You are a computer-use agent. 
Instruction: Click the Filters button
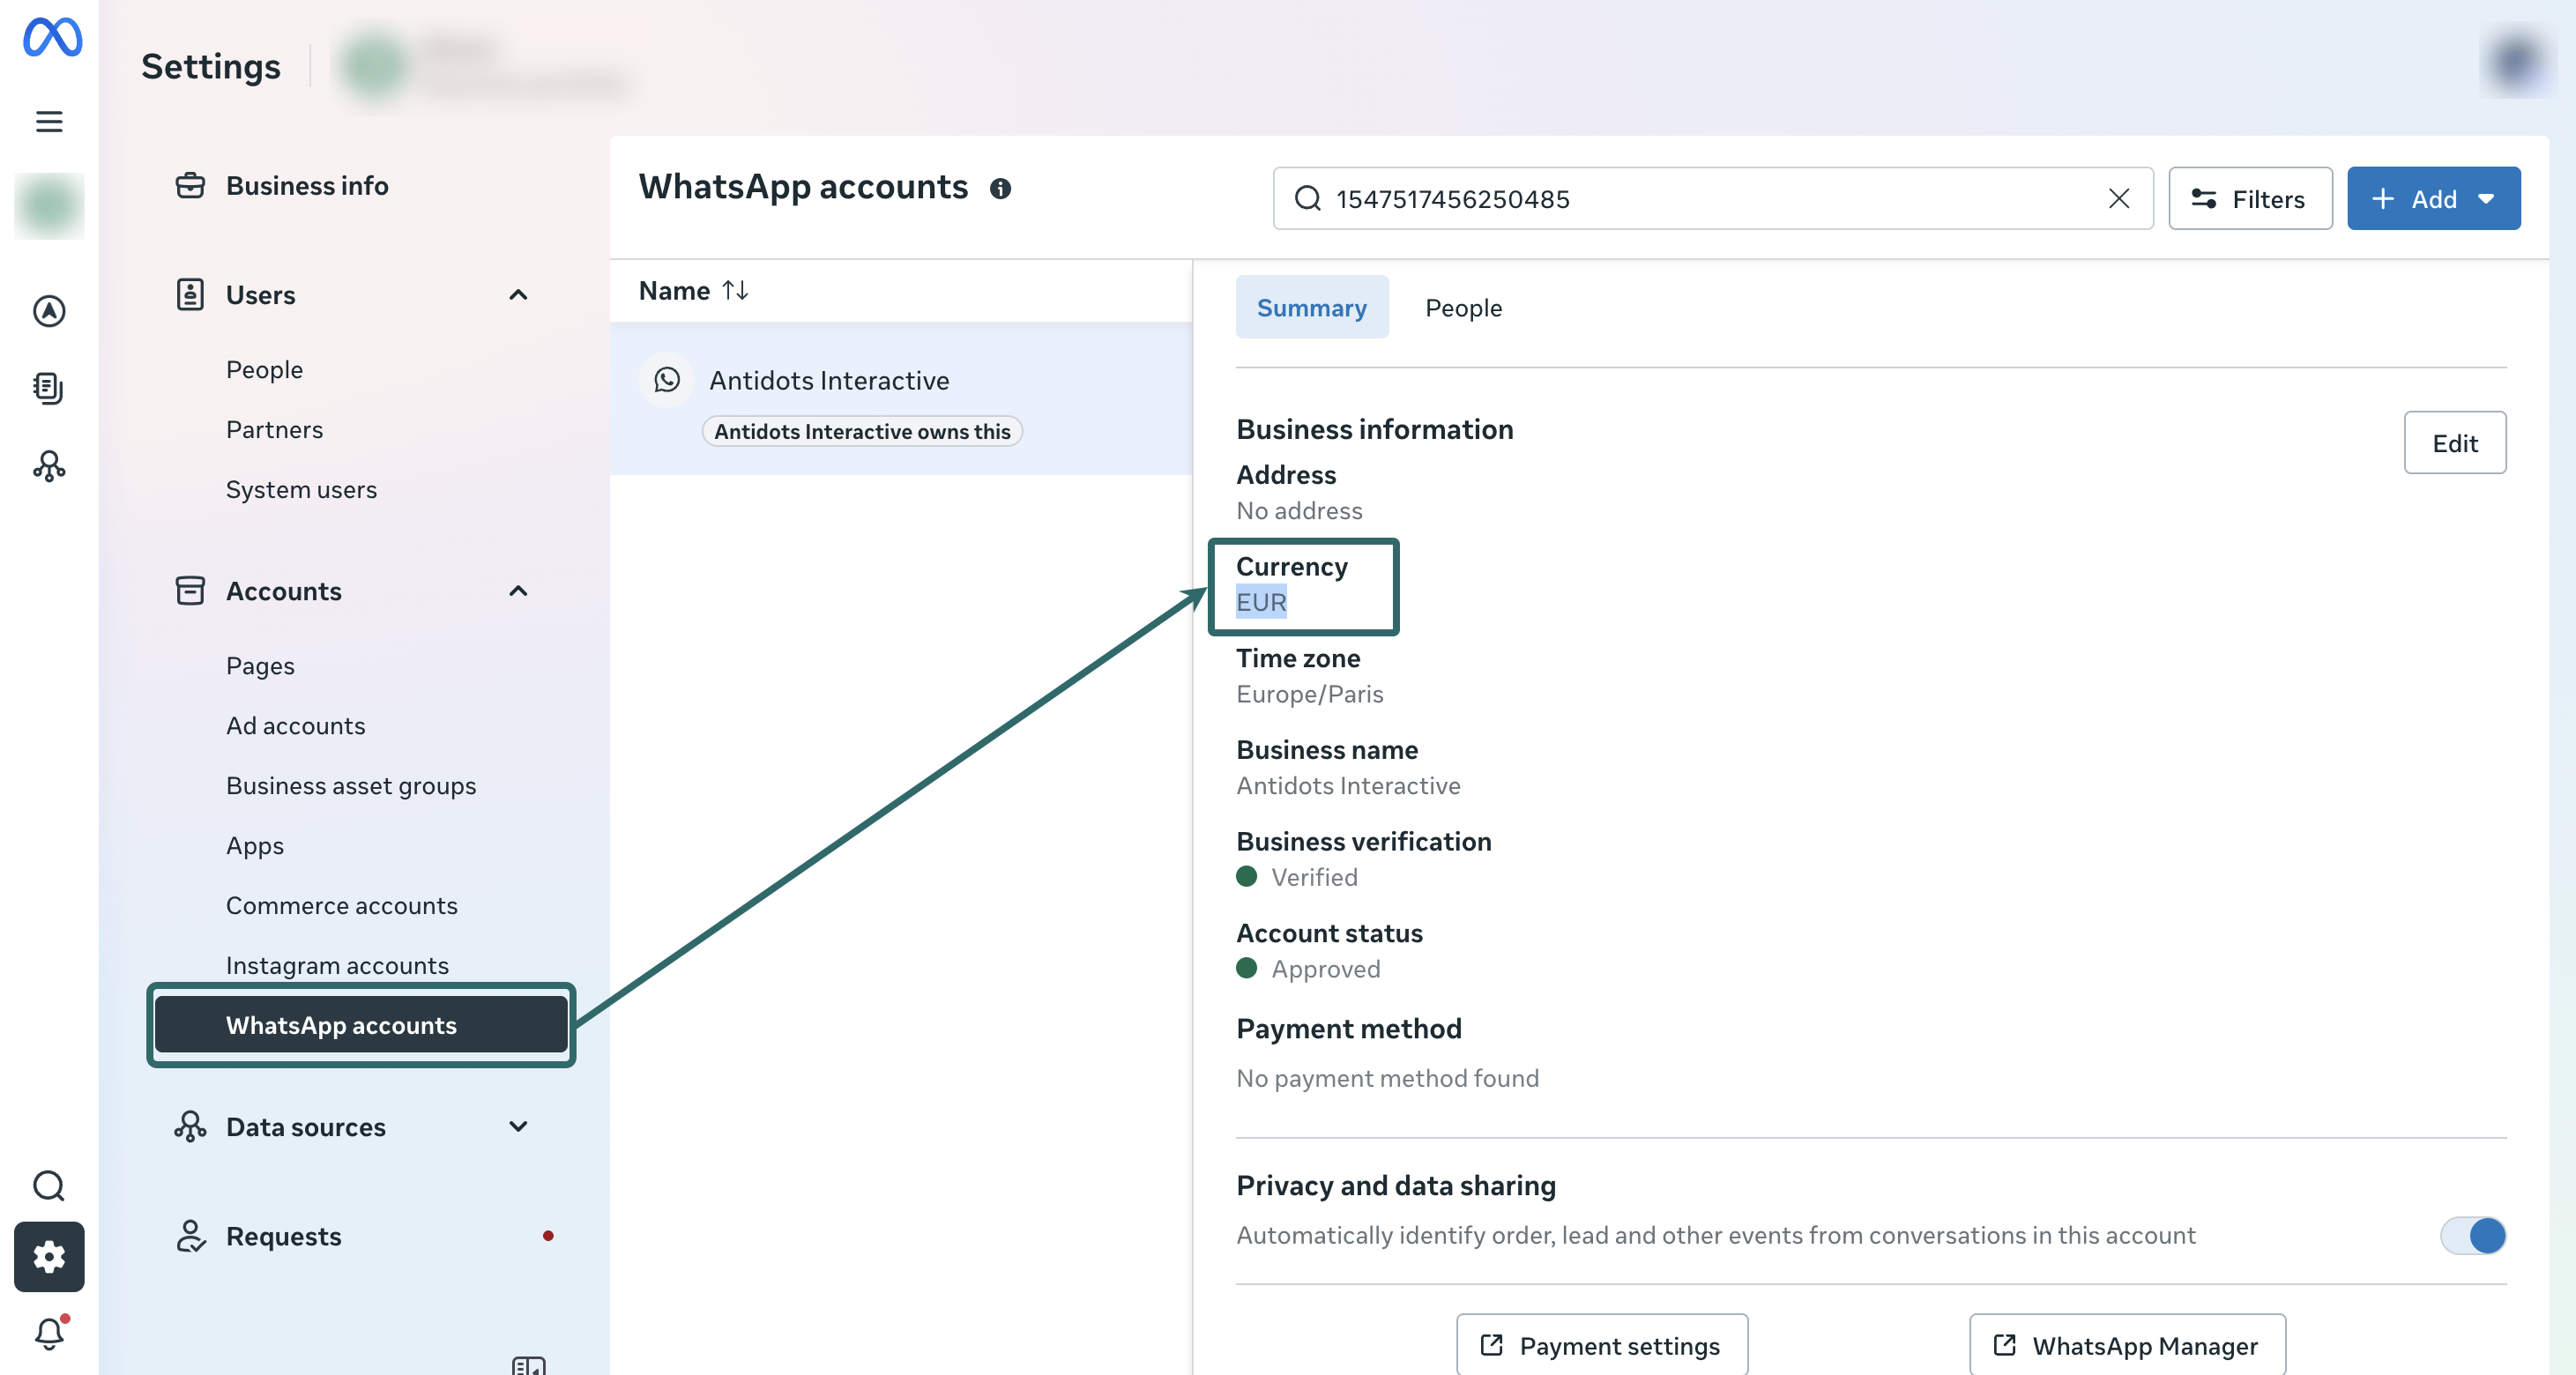[2249, 199]
